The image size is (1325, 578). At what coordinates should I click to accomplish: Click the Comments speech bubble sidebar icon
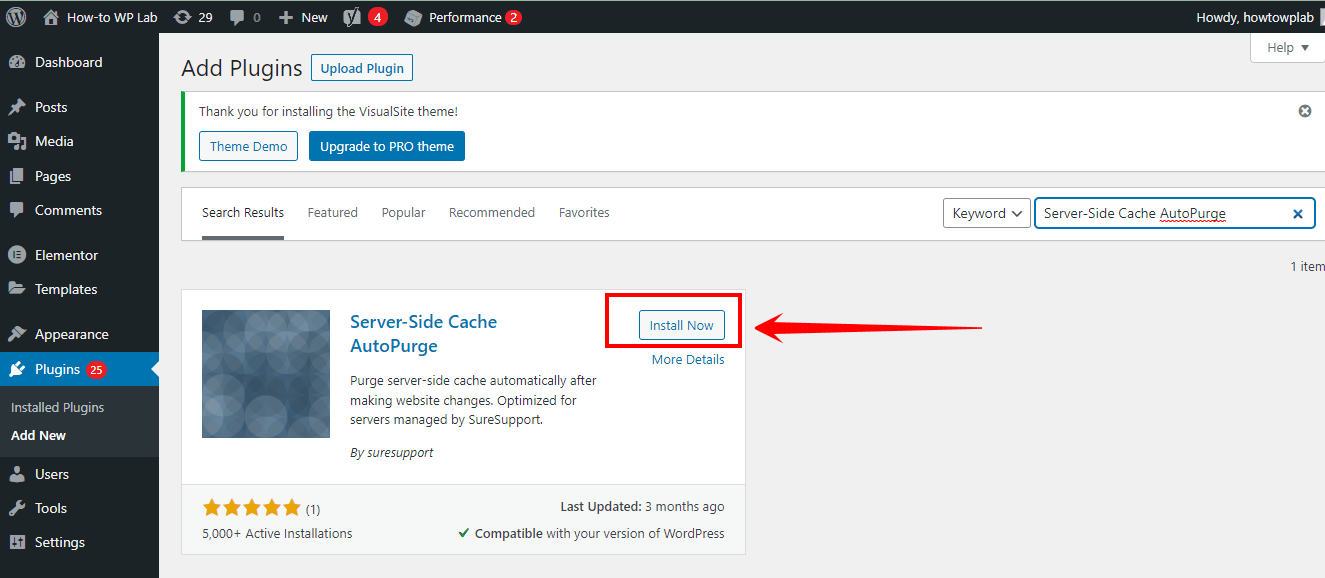(x=17, y=210)
